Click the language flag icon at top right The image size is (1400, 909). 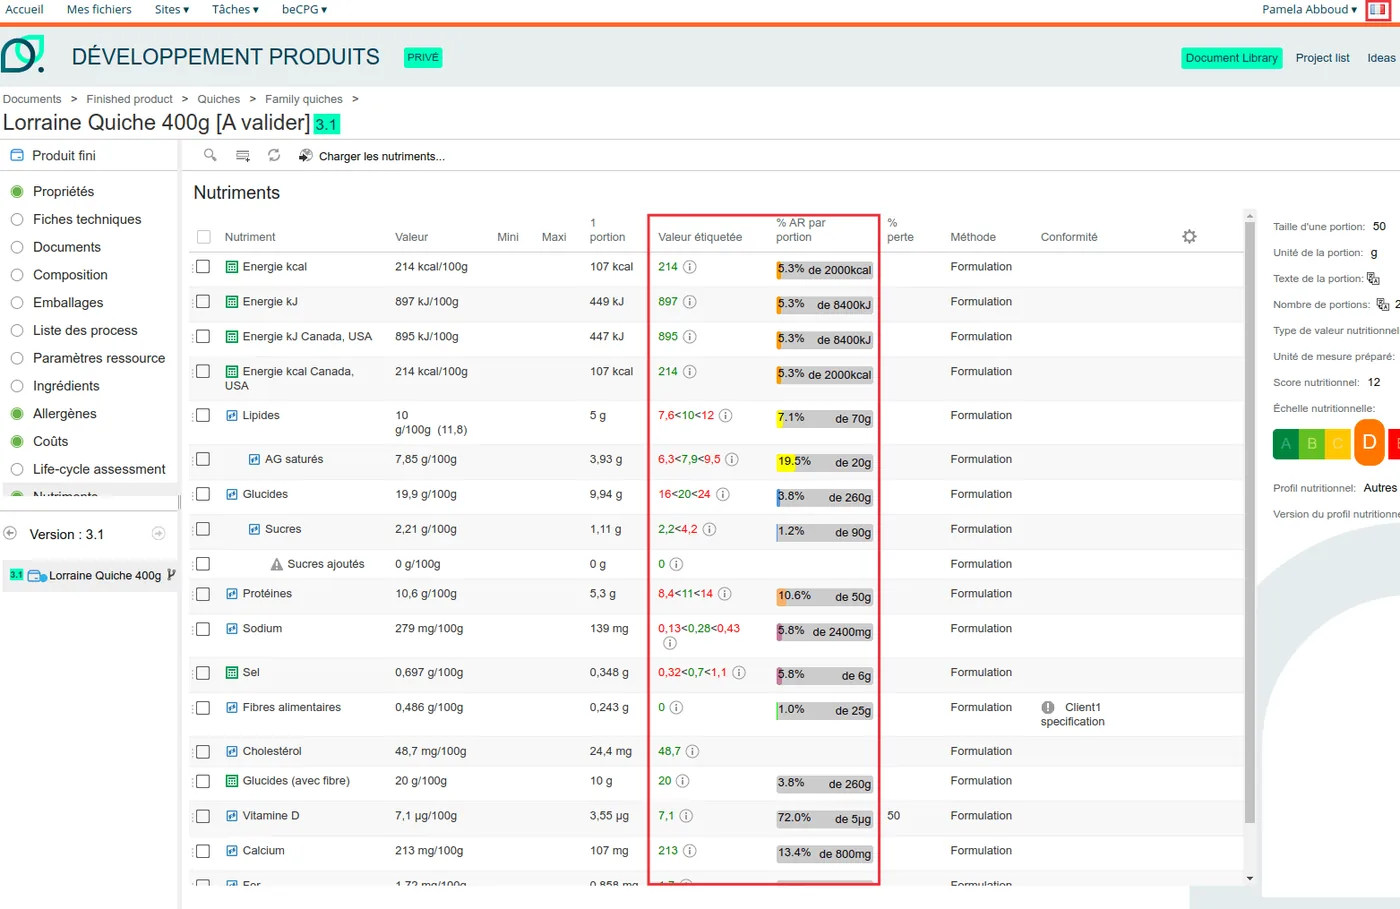coord(1378,10)
